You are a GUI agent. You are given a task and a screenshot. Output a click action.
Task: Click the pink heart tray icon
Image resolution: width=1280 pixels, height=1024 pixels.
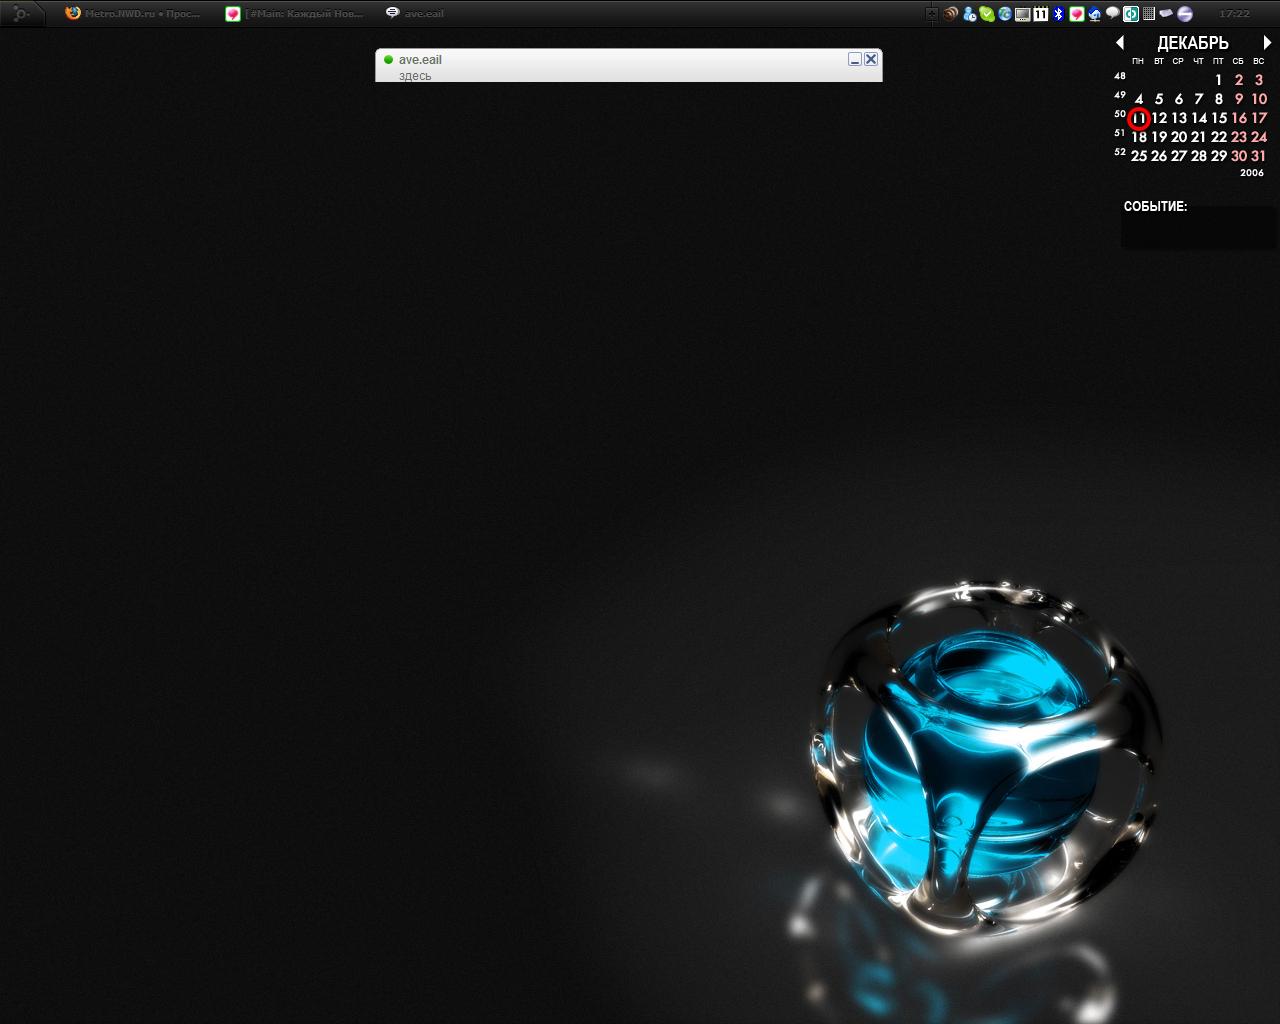[x=1076, y=14]
